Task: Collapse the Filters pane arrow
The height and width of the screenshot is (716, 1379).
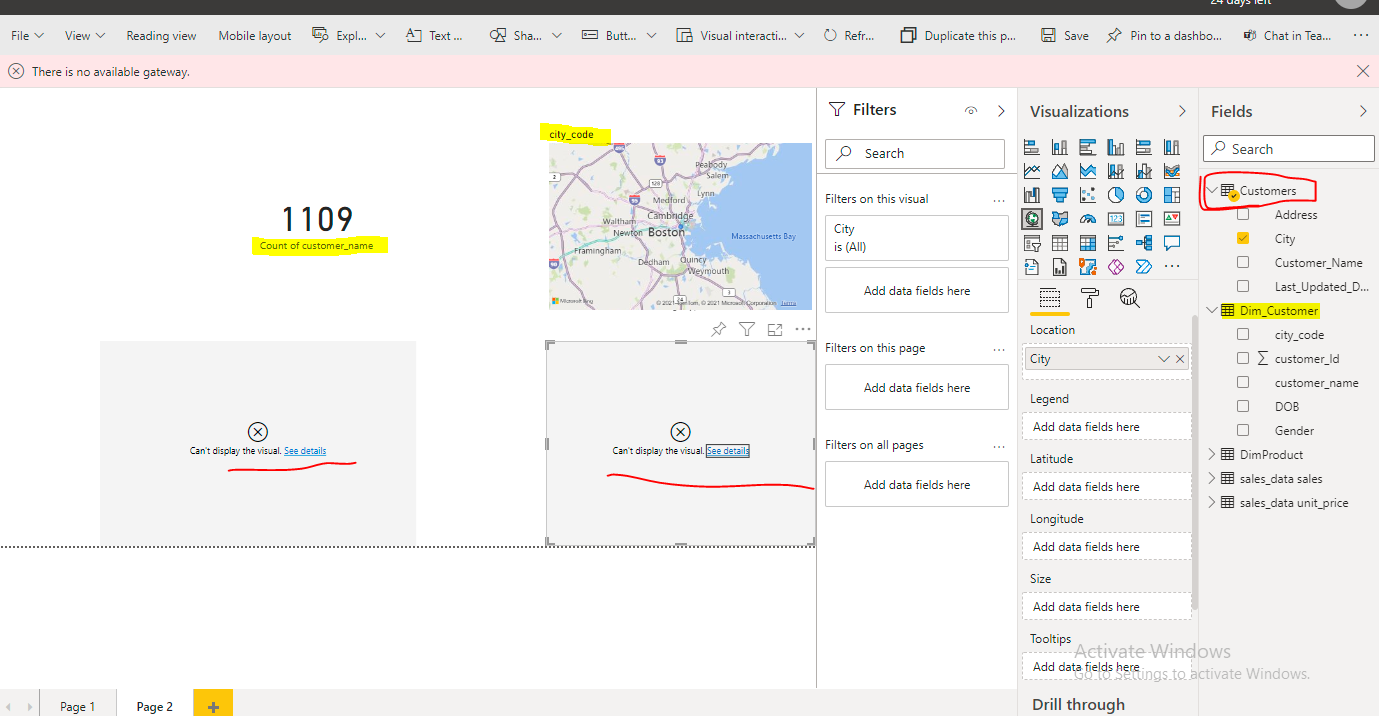Action: tap(1001, 111)
